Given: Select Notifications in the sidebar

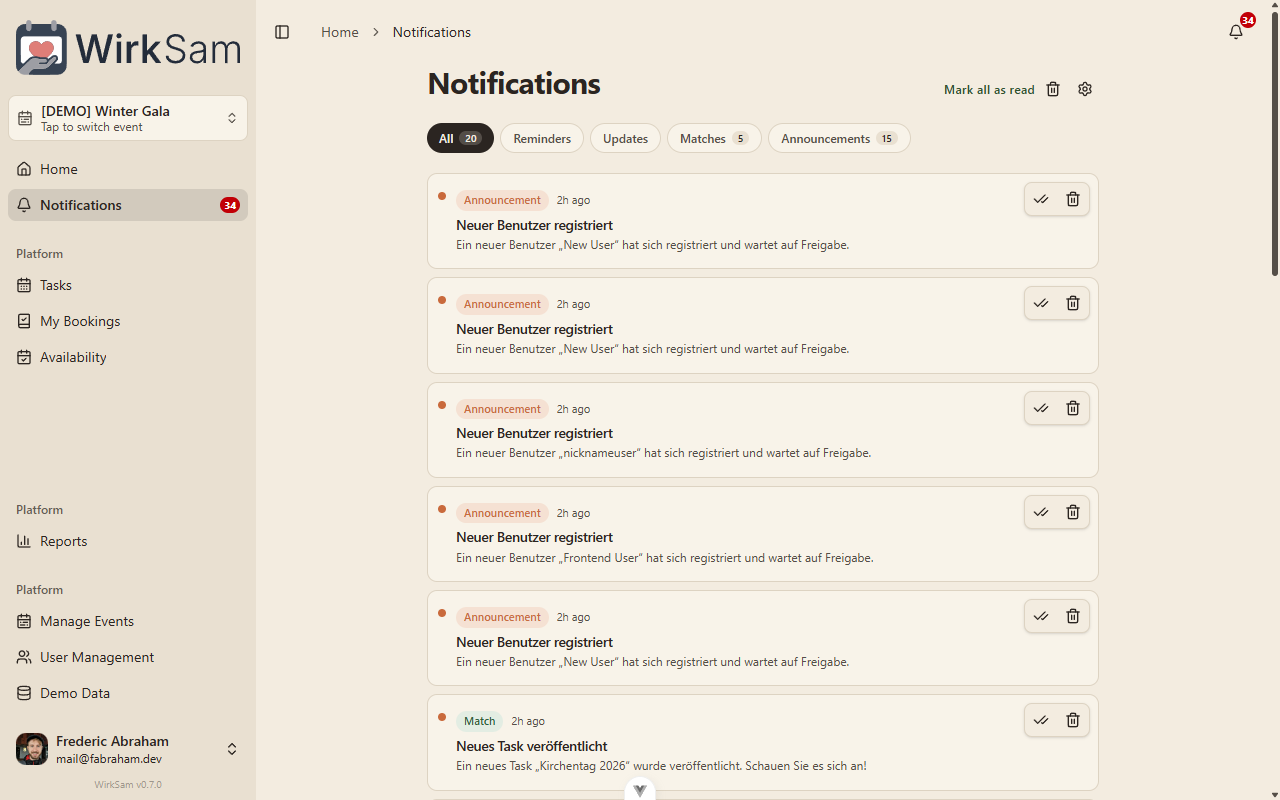Looking at the screenshot, I should [128, 205].
